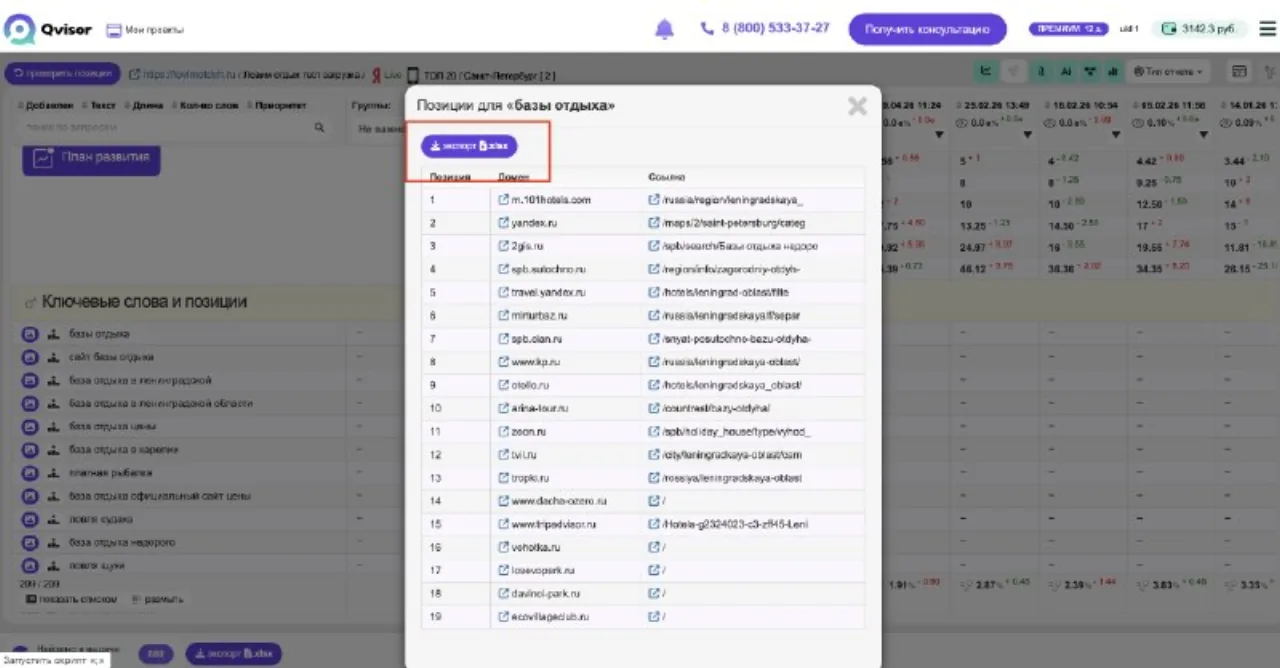Open the Группы dropdown
The width and height of the screenshot is (1280, 668).
pyautogui.click(x=380, y=129)
